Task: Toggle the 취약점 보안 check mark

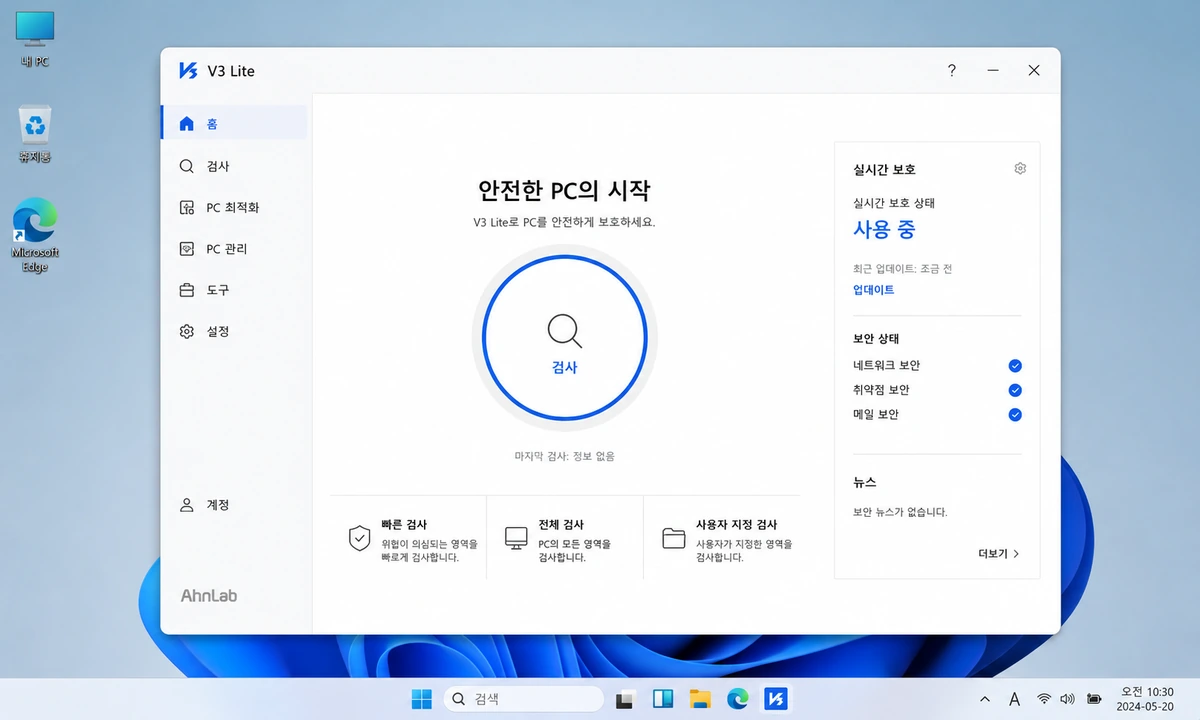Action: point(1015,390)
